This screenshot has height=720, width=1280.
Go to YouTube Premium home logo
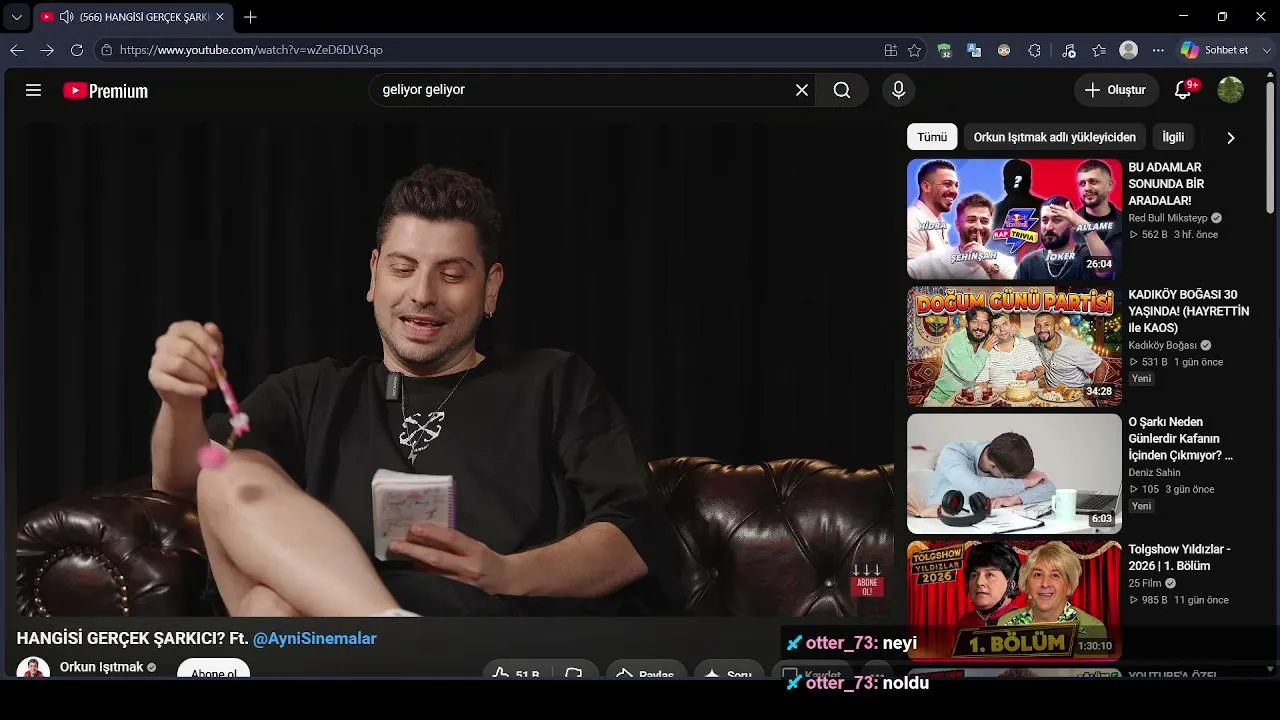tap(105, 91)
